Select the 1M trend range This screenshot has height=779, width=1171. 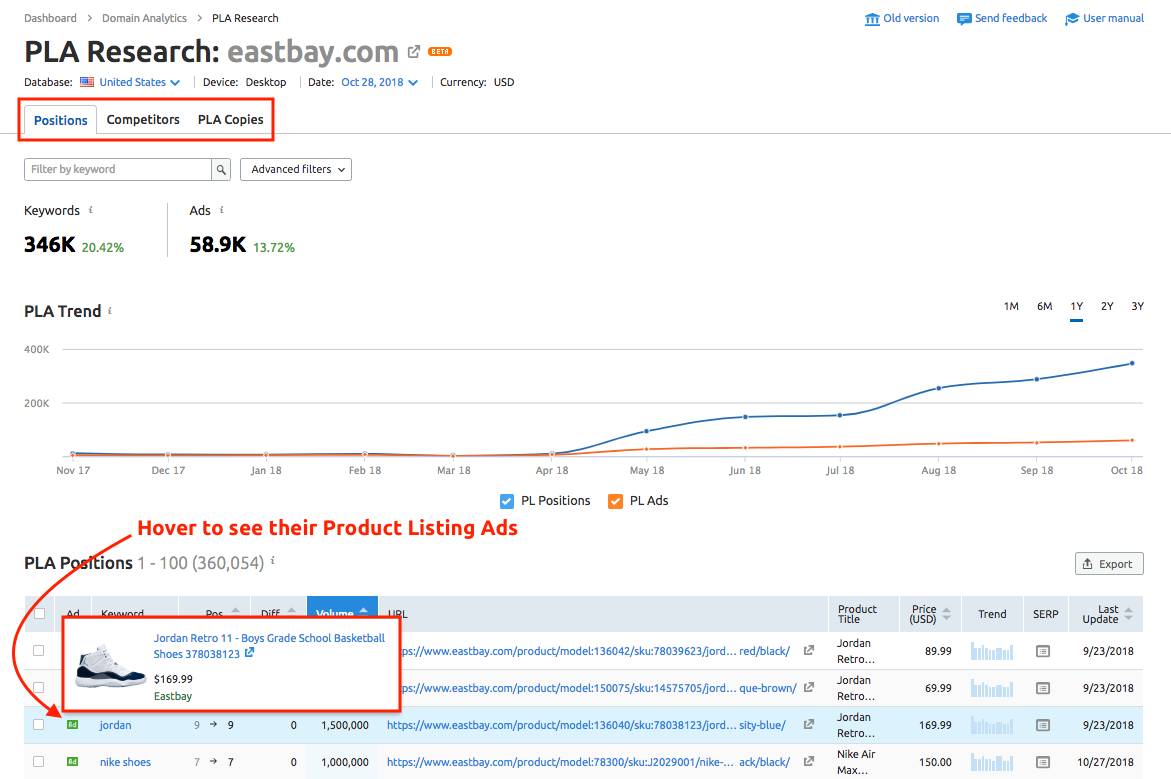[1011, 306]
